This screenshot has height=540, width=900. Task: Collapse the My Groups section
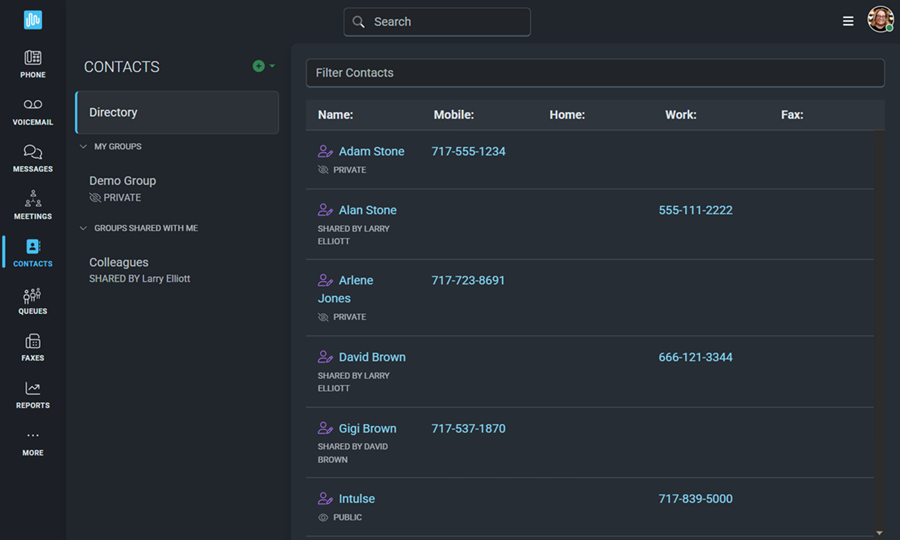click(84, 147)
